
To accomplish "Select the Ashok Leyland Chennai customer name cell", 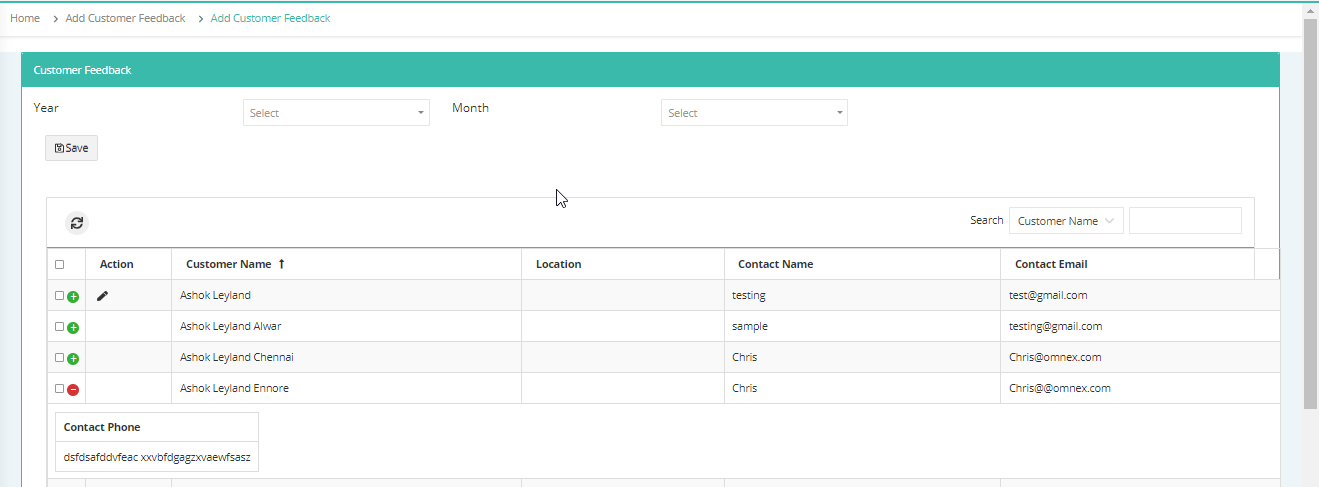I will click(346, 357).
